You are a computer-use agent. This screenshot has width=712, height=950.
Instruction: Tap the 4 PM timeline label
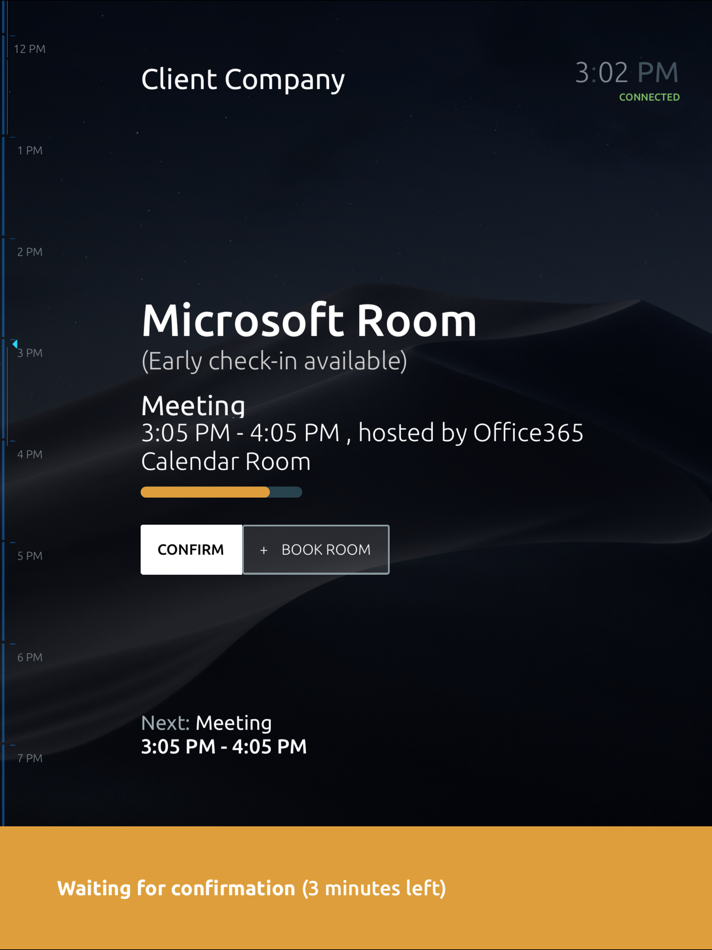click(30, 454)
